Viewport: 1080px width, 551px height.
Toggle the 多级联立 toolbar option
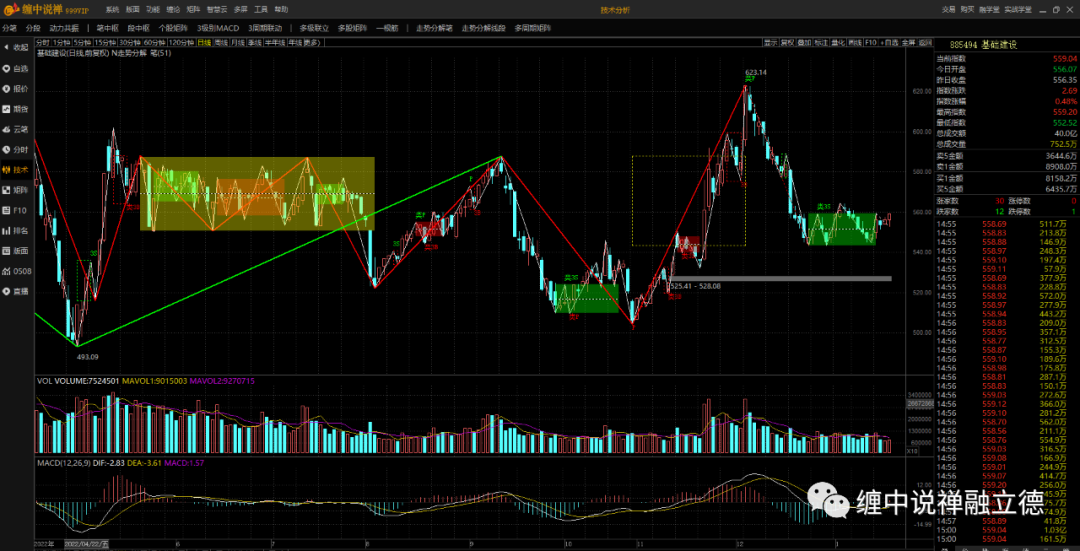(315, 28)
